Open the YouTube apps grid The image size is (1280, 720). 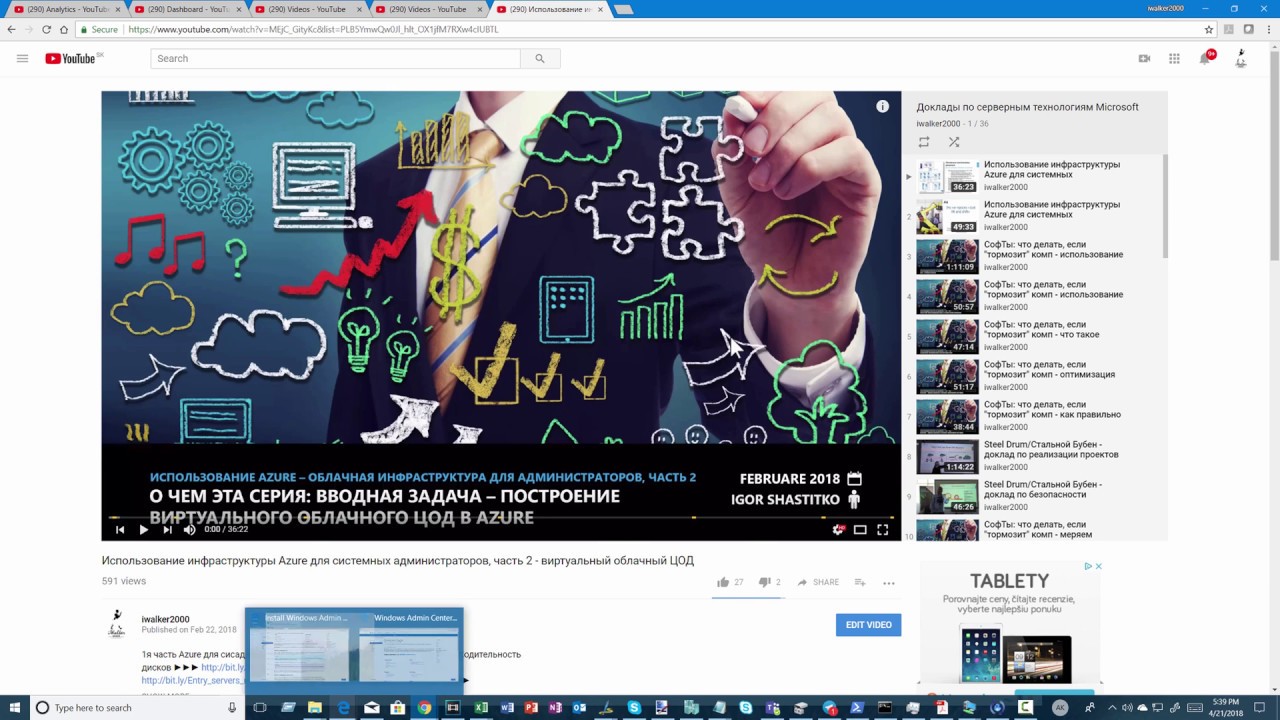tap(1174, 58)
